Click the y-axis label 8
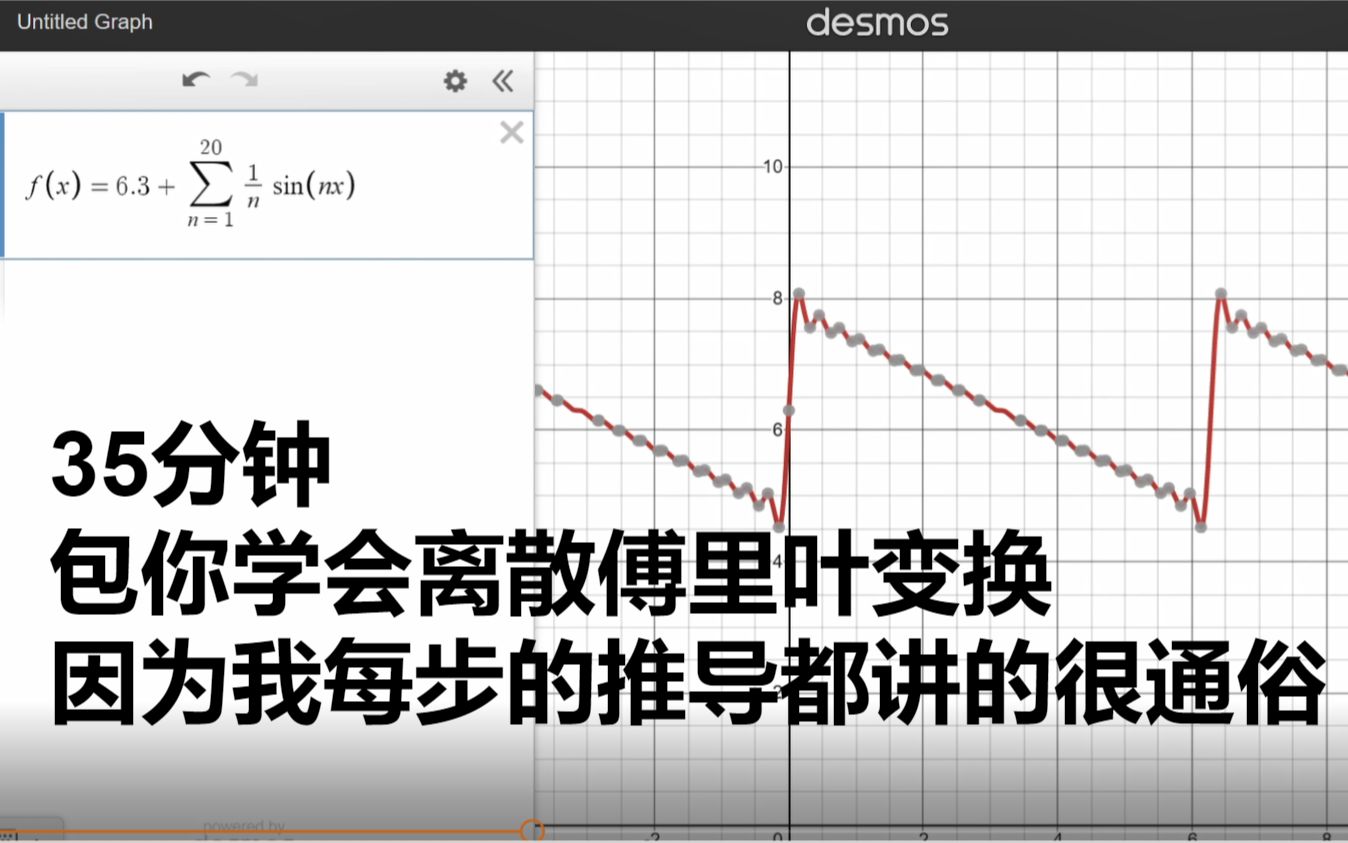The image size is (1348, 843). point(777,298)
